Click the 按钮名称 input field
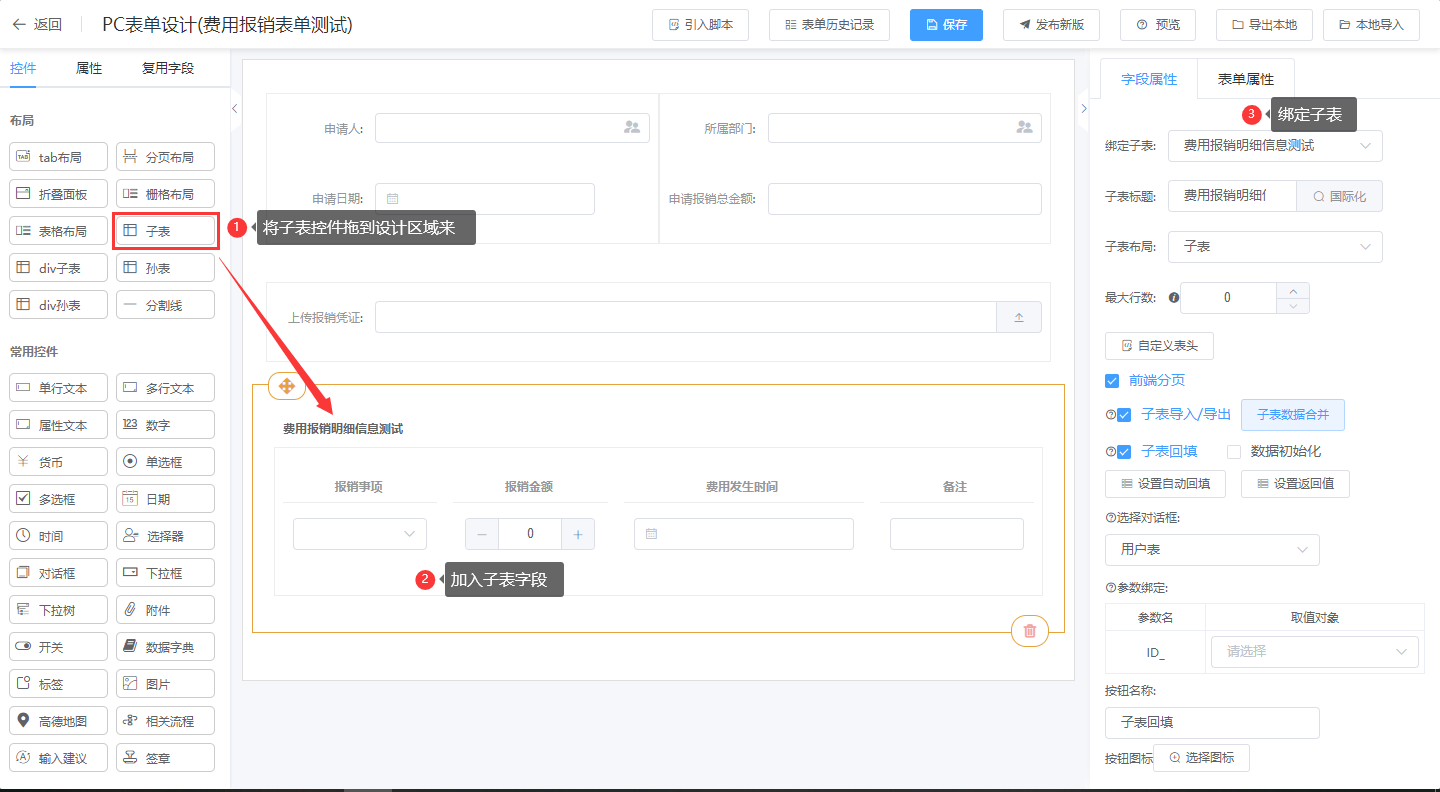Viewport: 1440px width, 792px height. (1211, 723)
